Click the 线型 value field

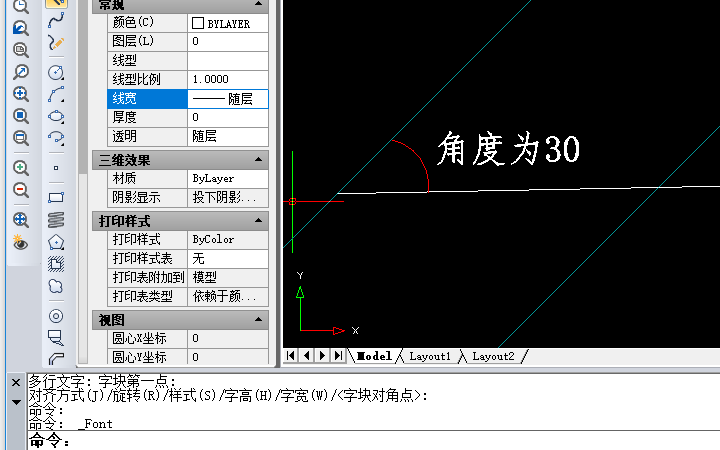click(228, 61)
